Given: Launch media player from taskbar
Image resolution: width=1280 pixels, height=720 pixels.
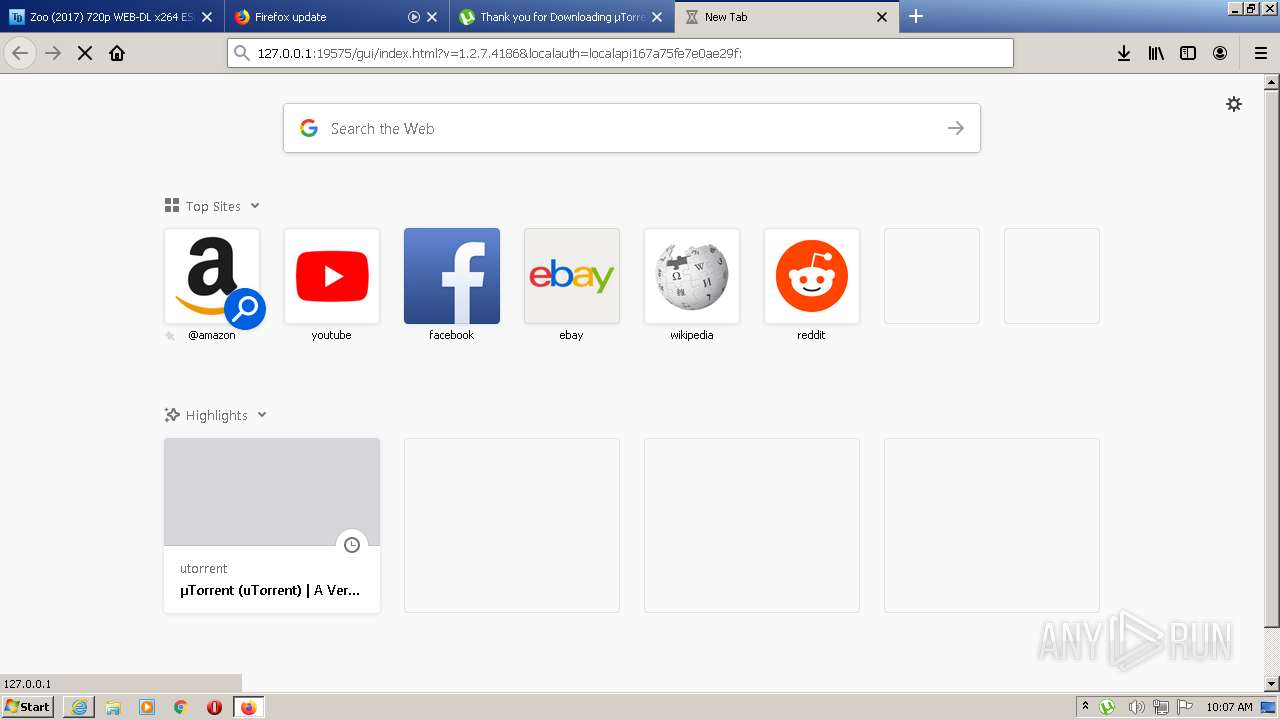Looking at the screenshot, I should coord(147,707).
